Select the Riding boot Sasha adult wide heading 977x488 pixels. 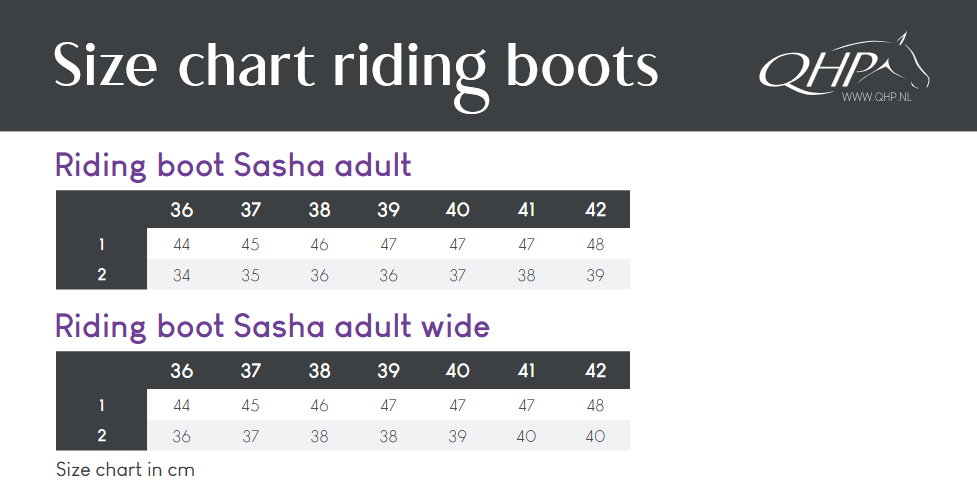point(272,327)
